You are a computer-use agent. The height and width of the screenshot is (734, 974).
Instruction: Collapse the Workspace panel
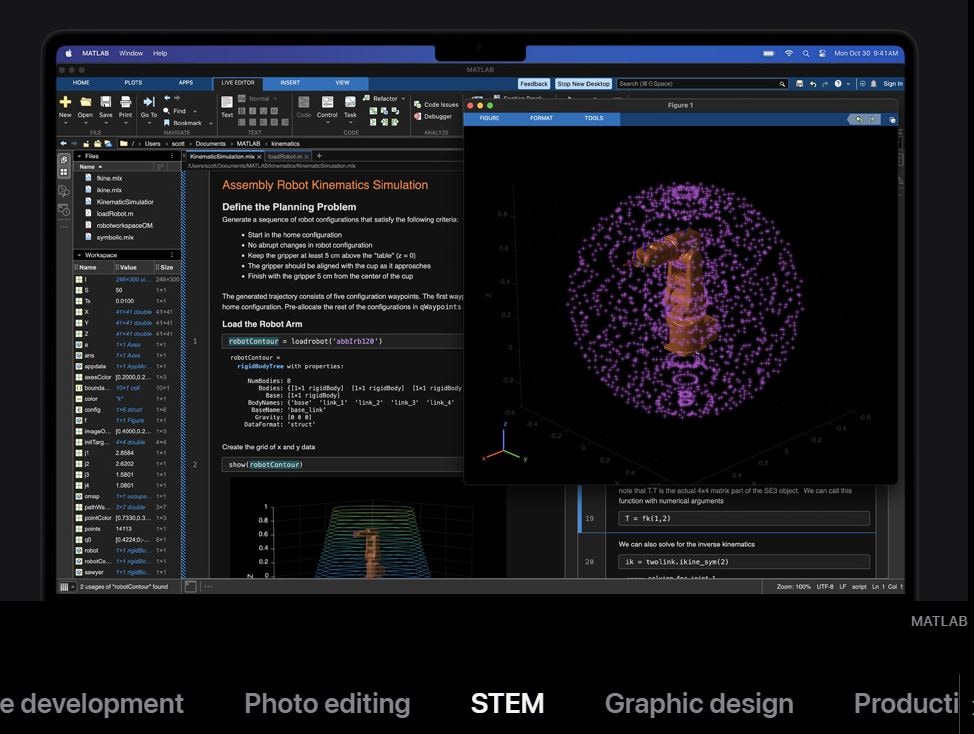click(x=79, y=255)
